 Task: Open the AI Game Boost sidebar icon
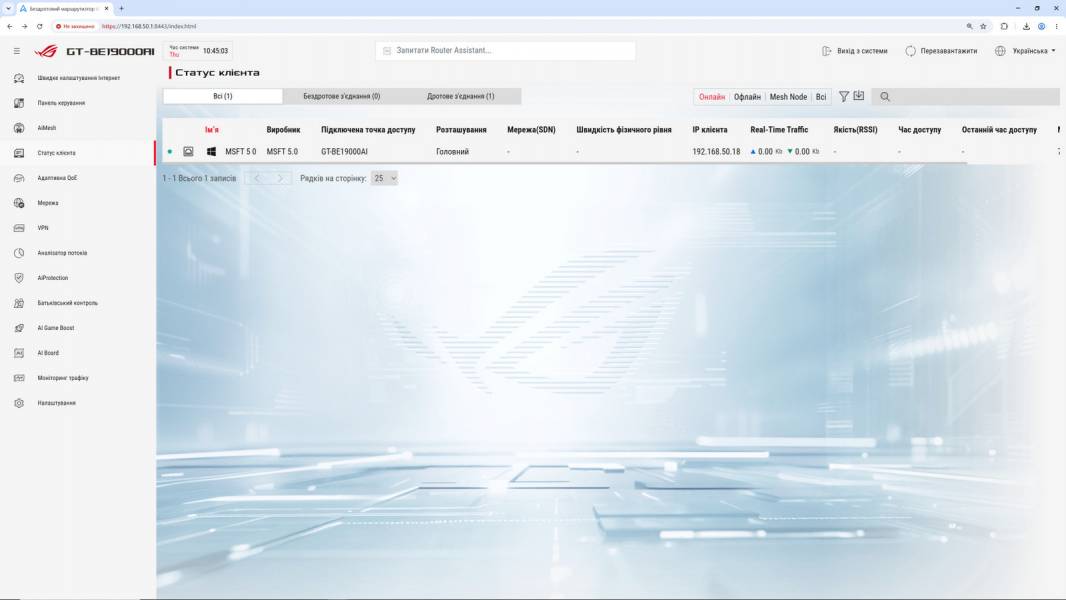(19, 328)
